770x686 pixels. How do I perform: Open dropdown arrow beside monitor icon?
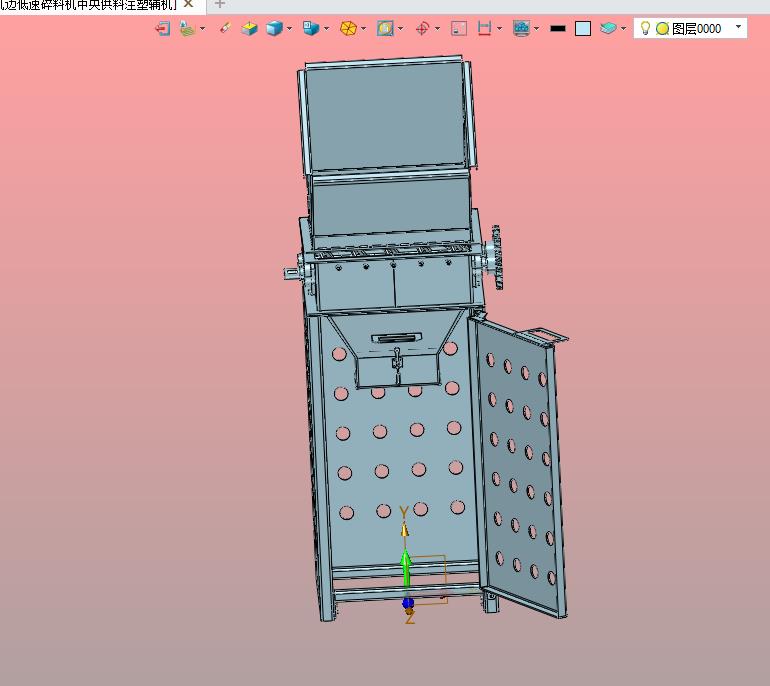tap(536, 28)
